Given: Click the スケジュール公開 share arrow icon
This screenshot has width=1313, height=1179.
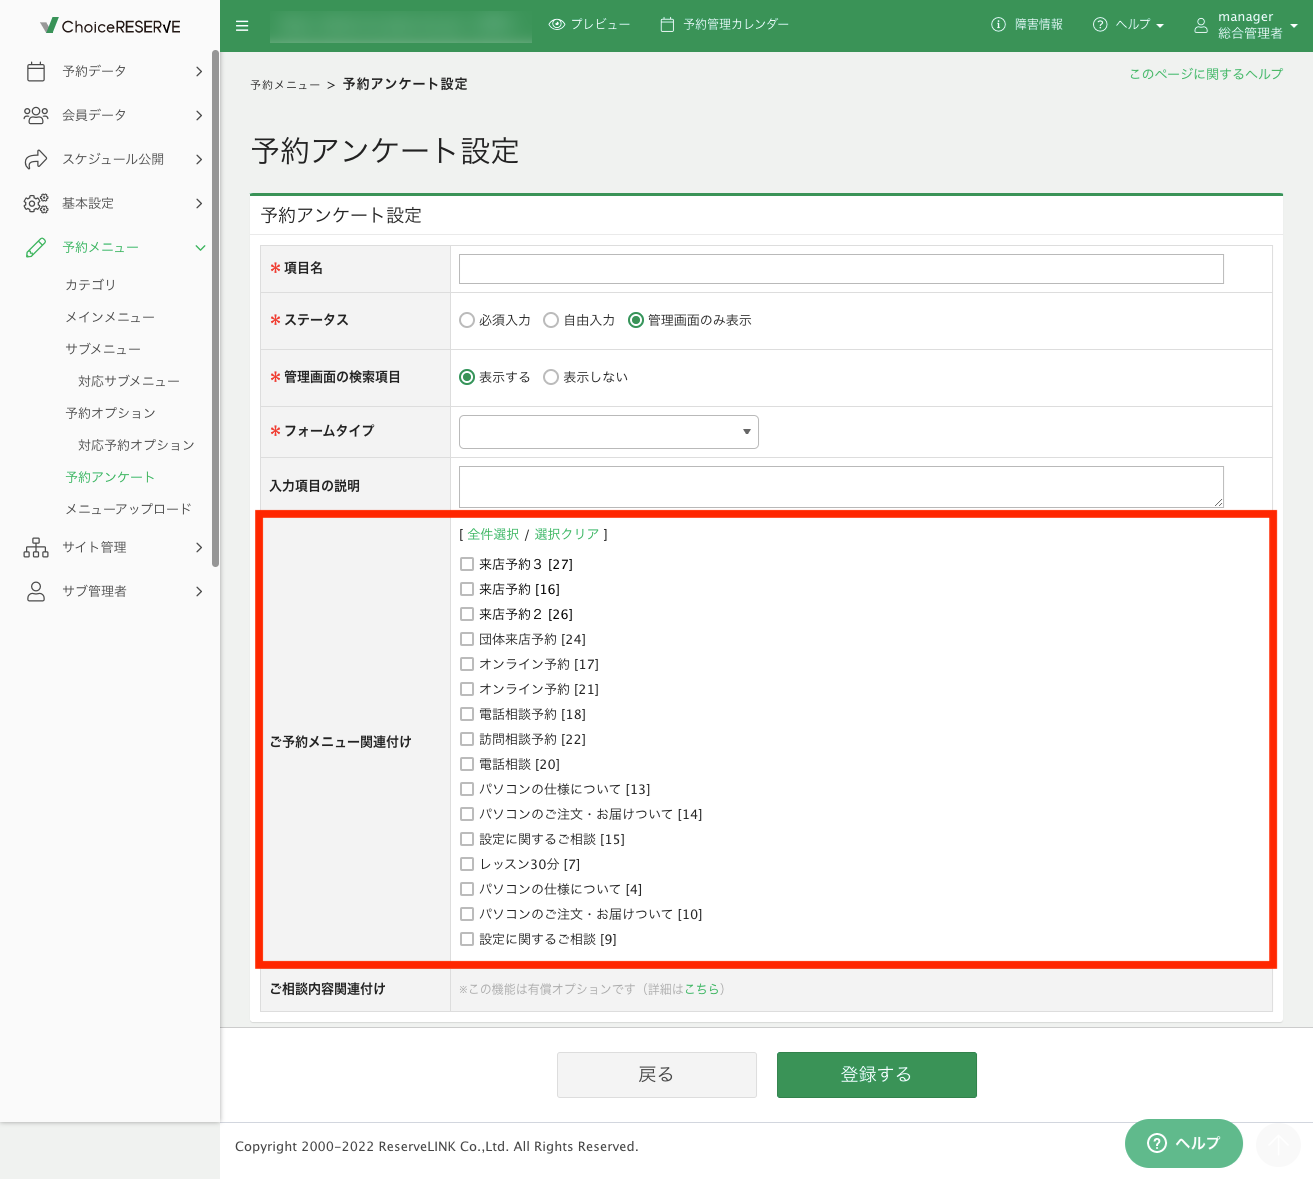Looking at the screenshot, I should [x=36, y=159].
